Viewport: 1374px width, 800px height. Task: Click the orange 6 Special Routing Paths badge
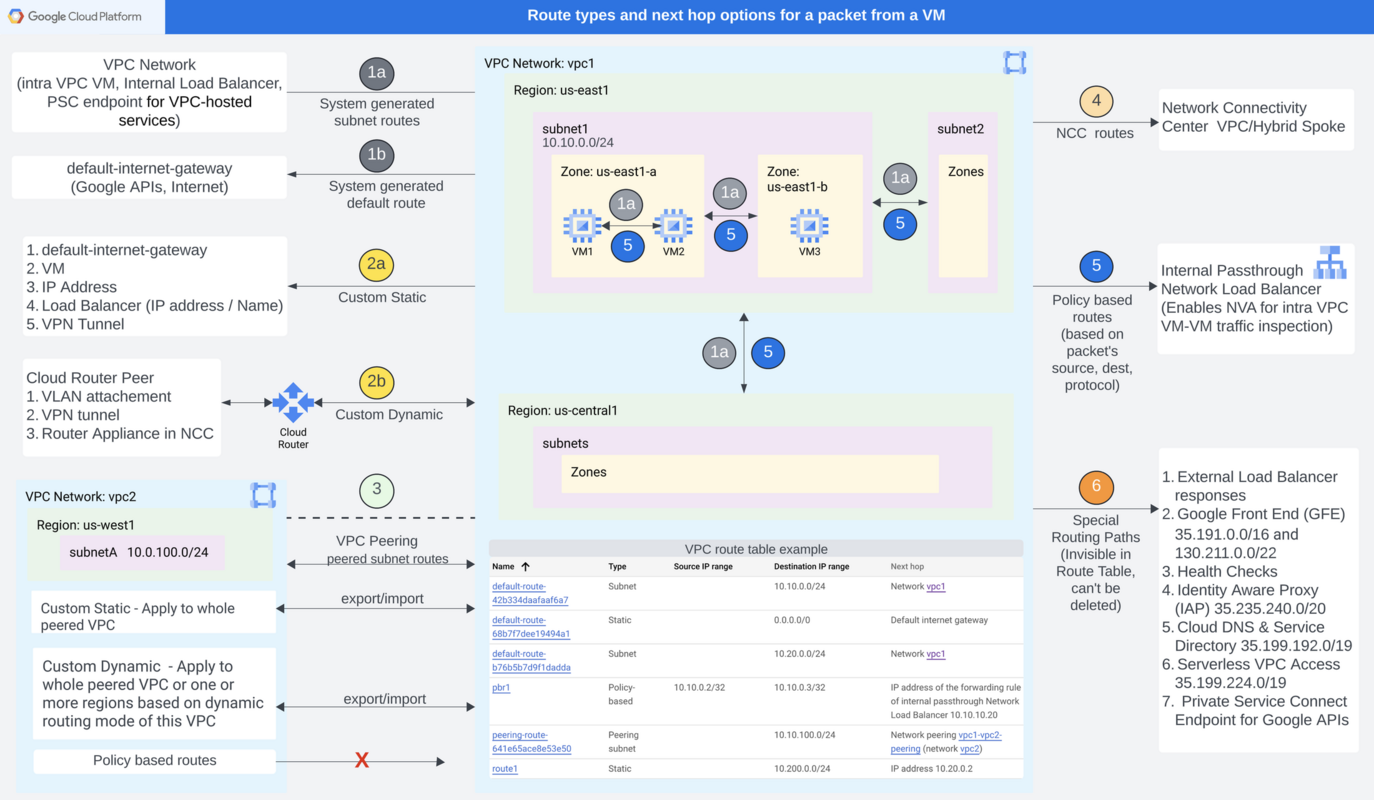[x=1096, y=488]
